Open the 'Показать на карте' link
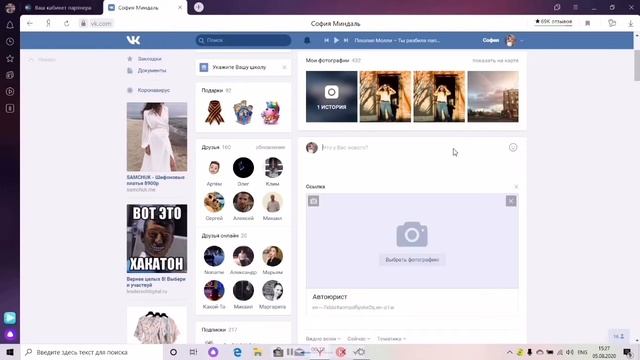The image size is (640, 360). (x=495, y=60)
